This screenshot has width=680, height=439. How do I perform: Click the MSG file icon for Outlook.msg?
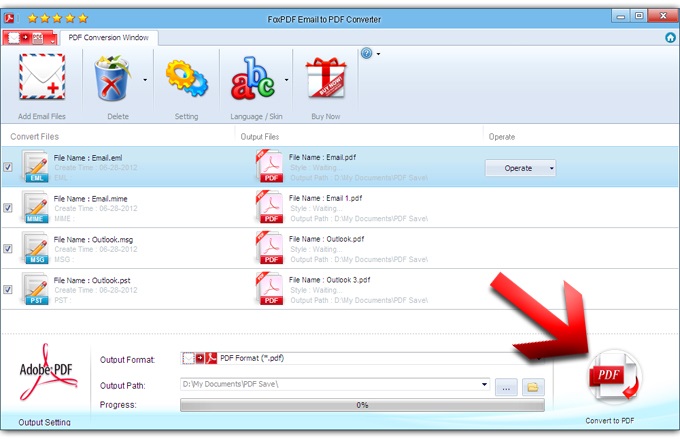point(35,248)
